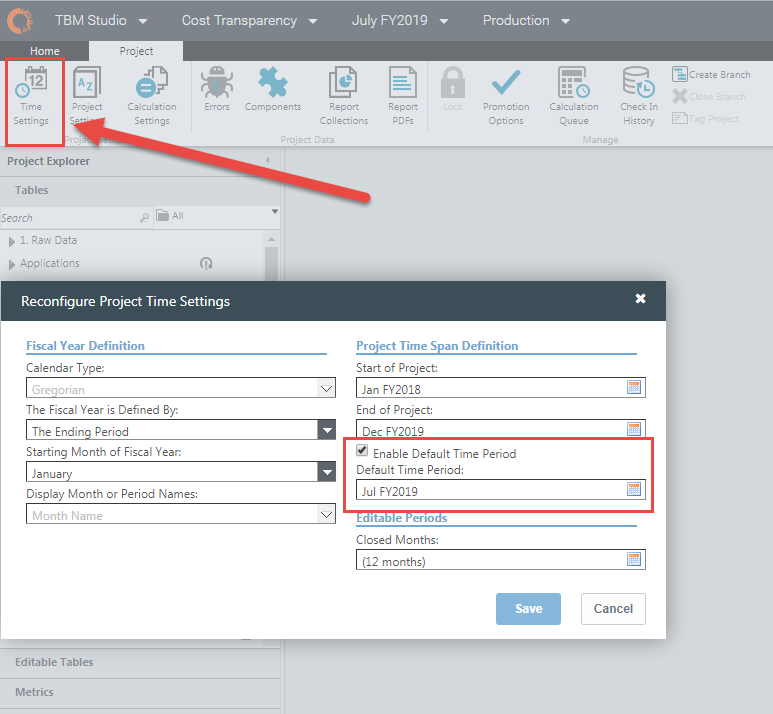Image resolution: width=773 pixels, height=714 pixels.
Task: Click the Save button
Action: click(528, 609)
